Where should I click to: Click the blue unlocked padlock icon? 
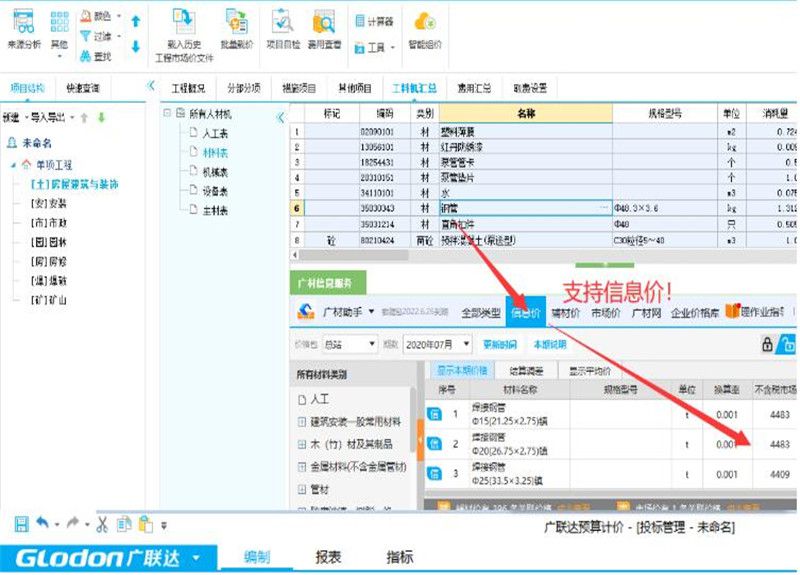[x=787, y=344]
